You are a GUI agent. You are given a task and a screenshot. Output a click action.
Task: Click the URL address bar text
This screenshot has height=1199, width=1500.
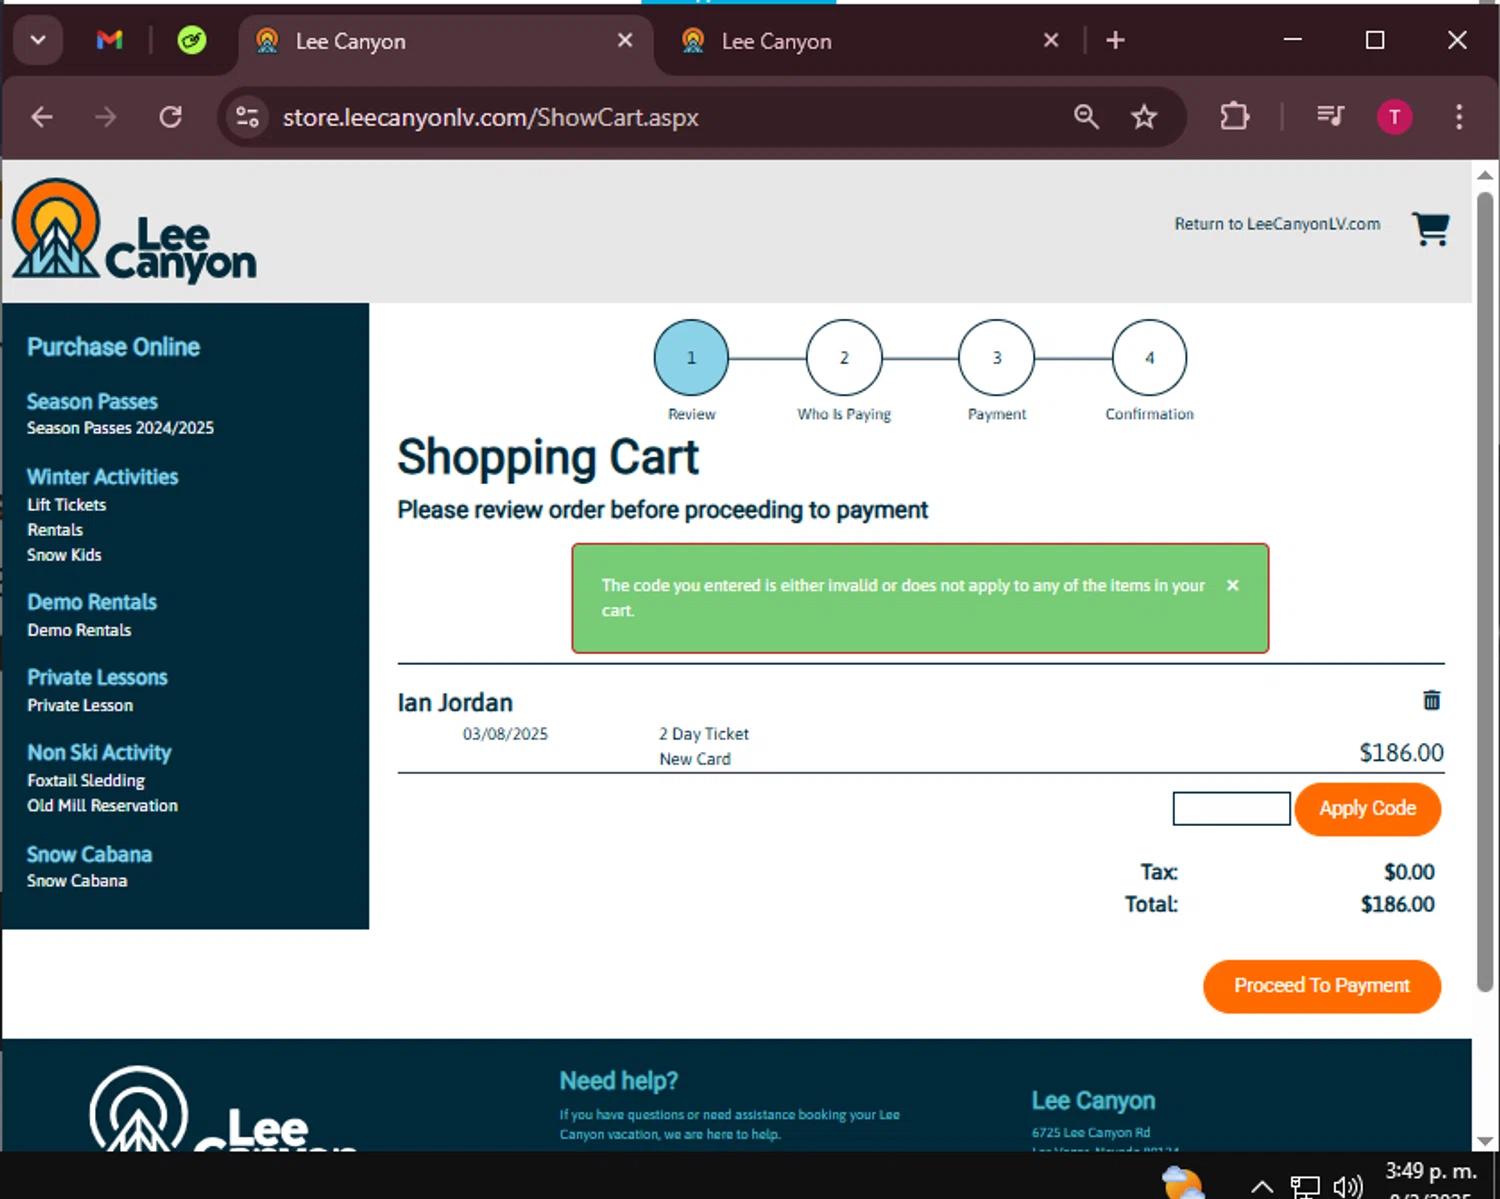[490, 117]
